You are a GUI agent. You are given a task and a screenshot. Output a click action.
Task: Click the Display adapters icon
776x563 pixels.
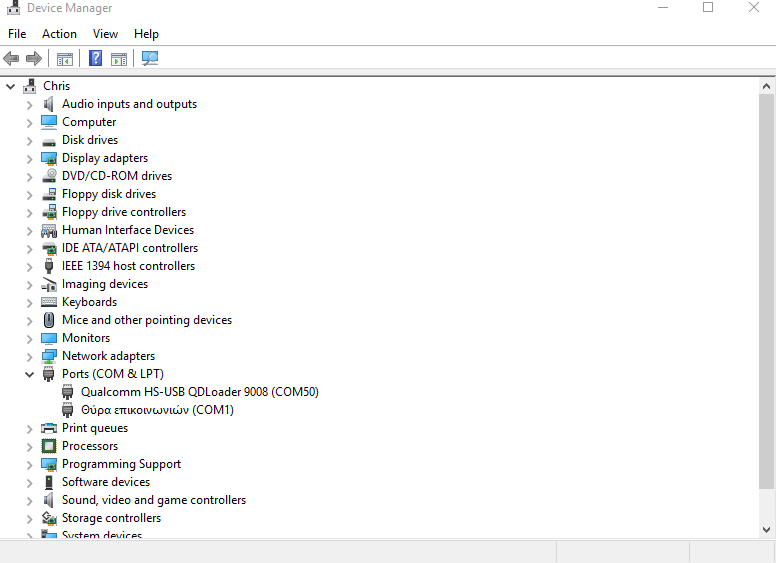click(48, 158)
